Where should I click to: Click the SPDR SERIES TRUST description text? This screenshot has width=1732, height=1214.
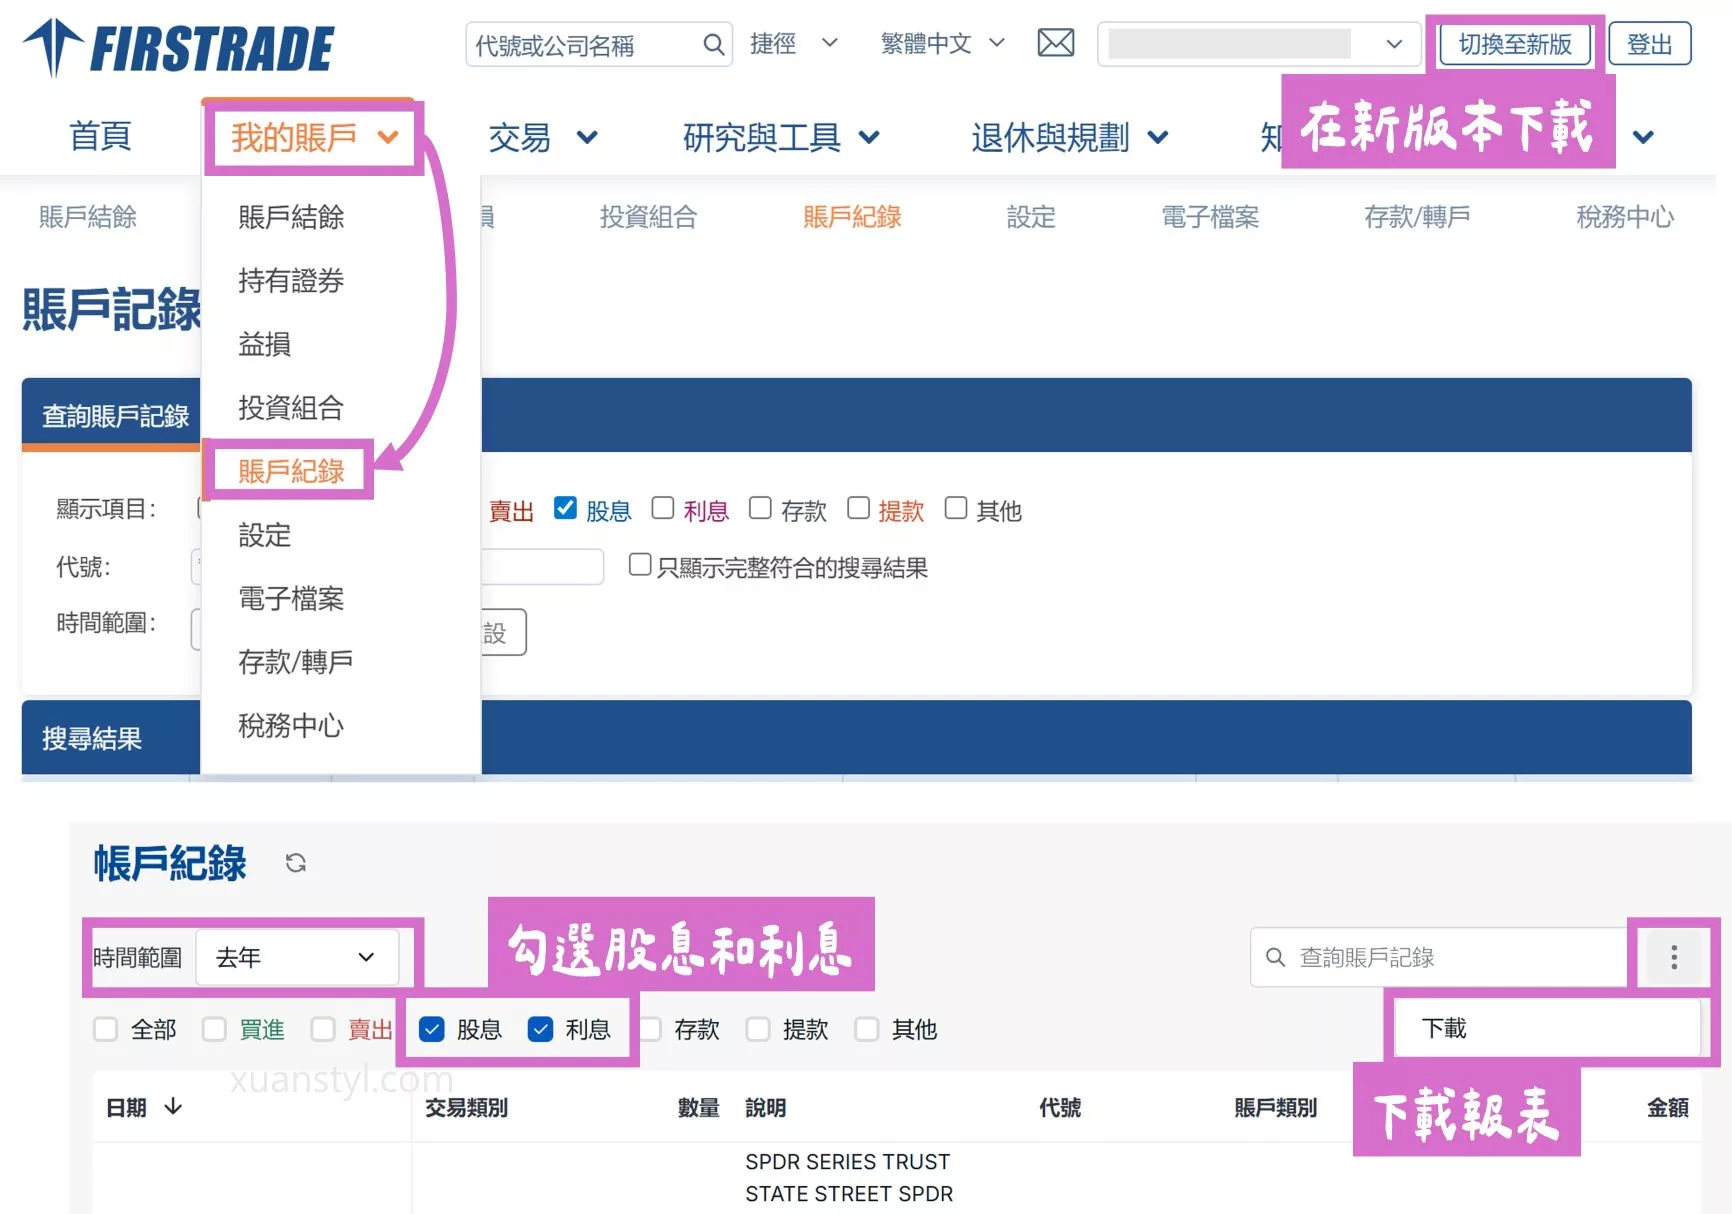pyautogui.click(x=848, y=1162)
